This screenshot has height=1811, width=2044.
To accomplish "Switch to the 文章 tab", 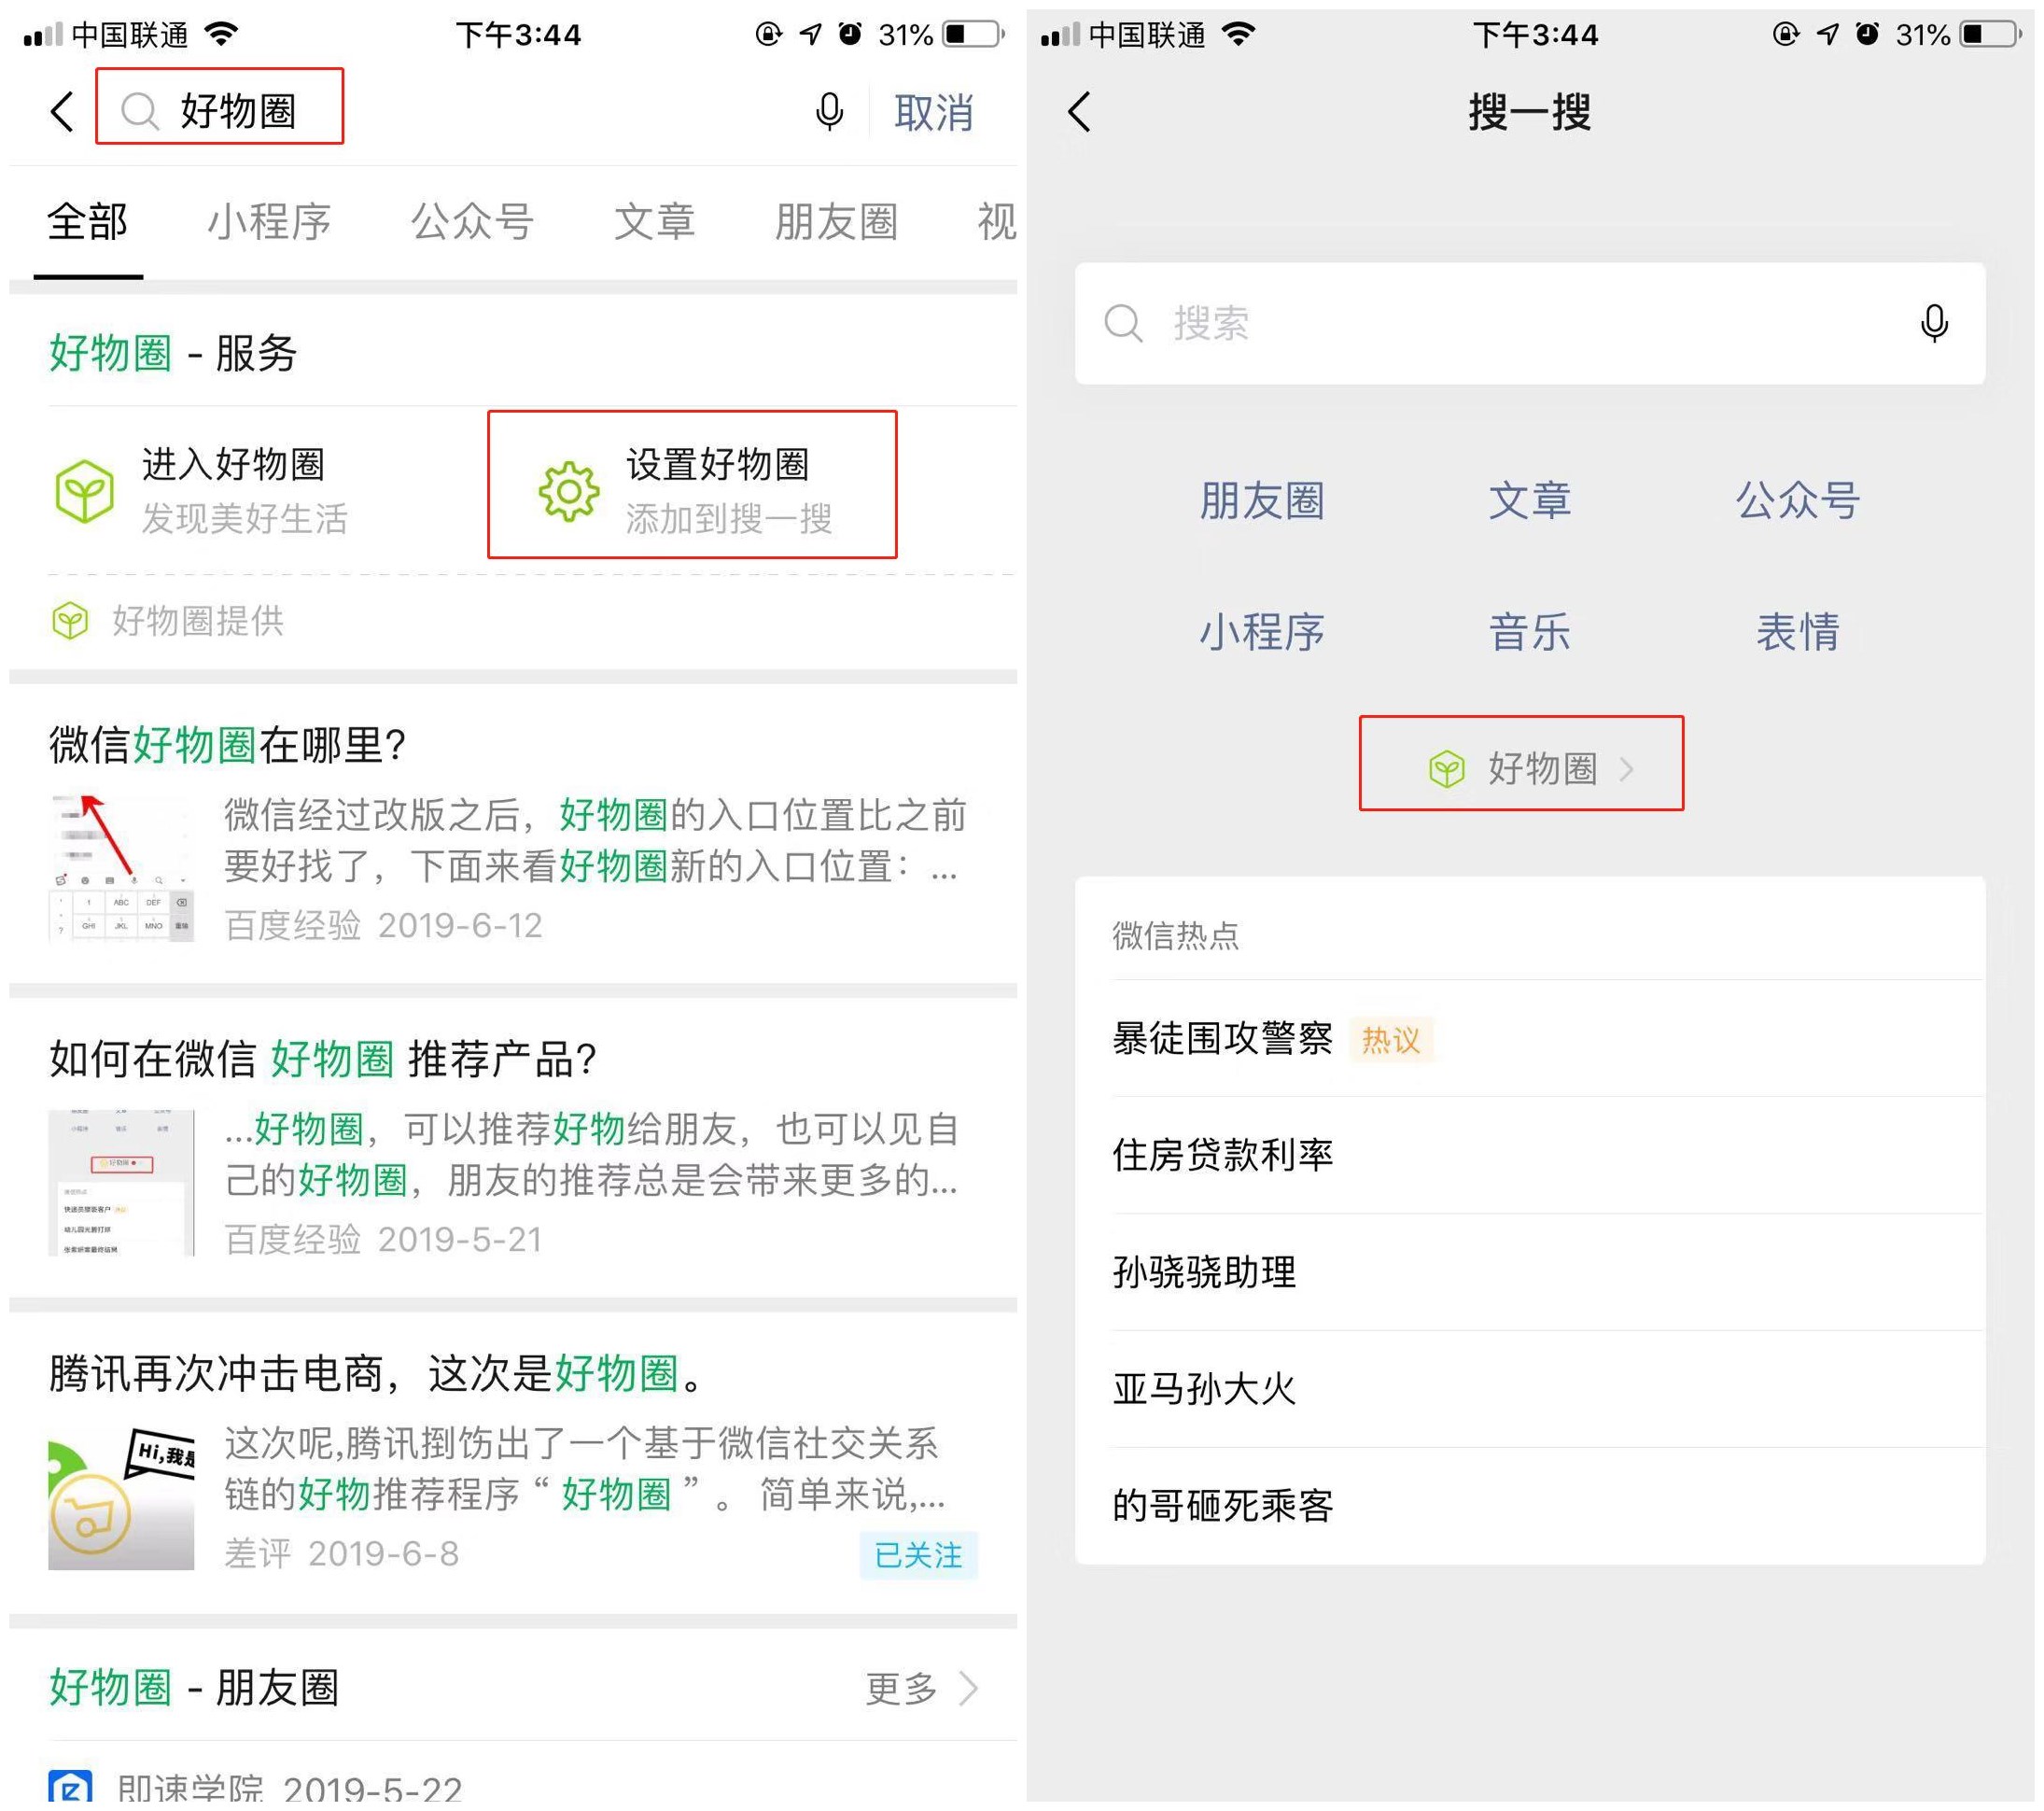I will [x=654, y=222].
